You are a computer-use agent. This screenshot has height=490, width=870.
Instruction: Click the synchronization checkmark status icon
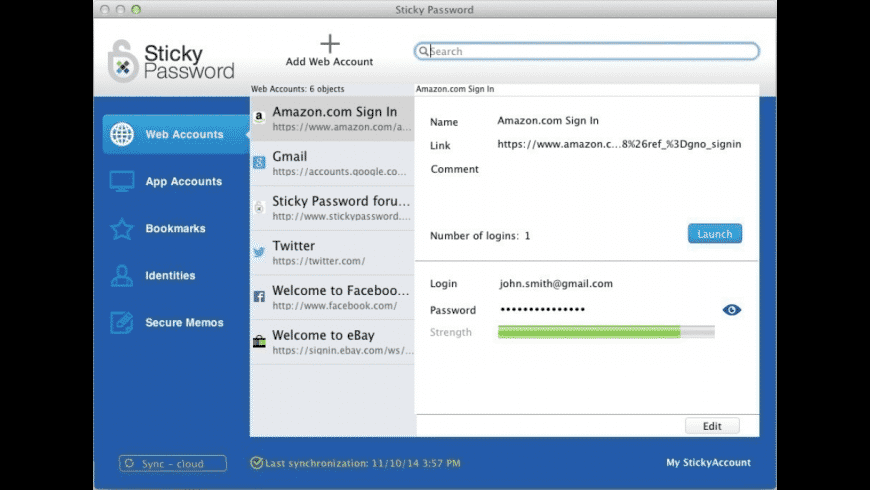(x=256, y=463)
